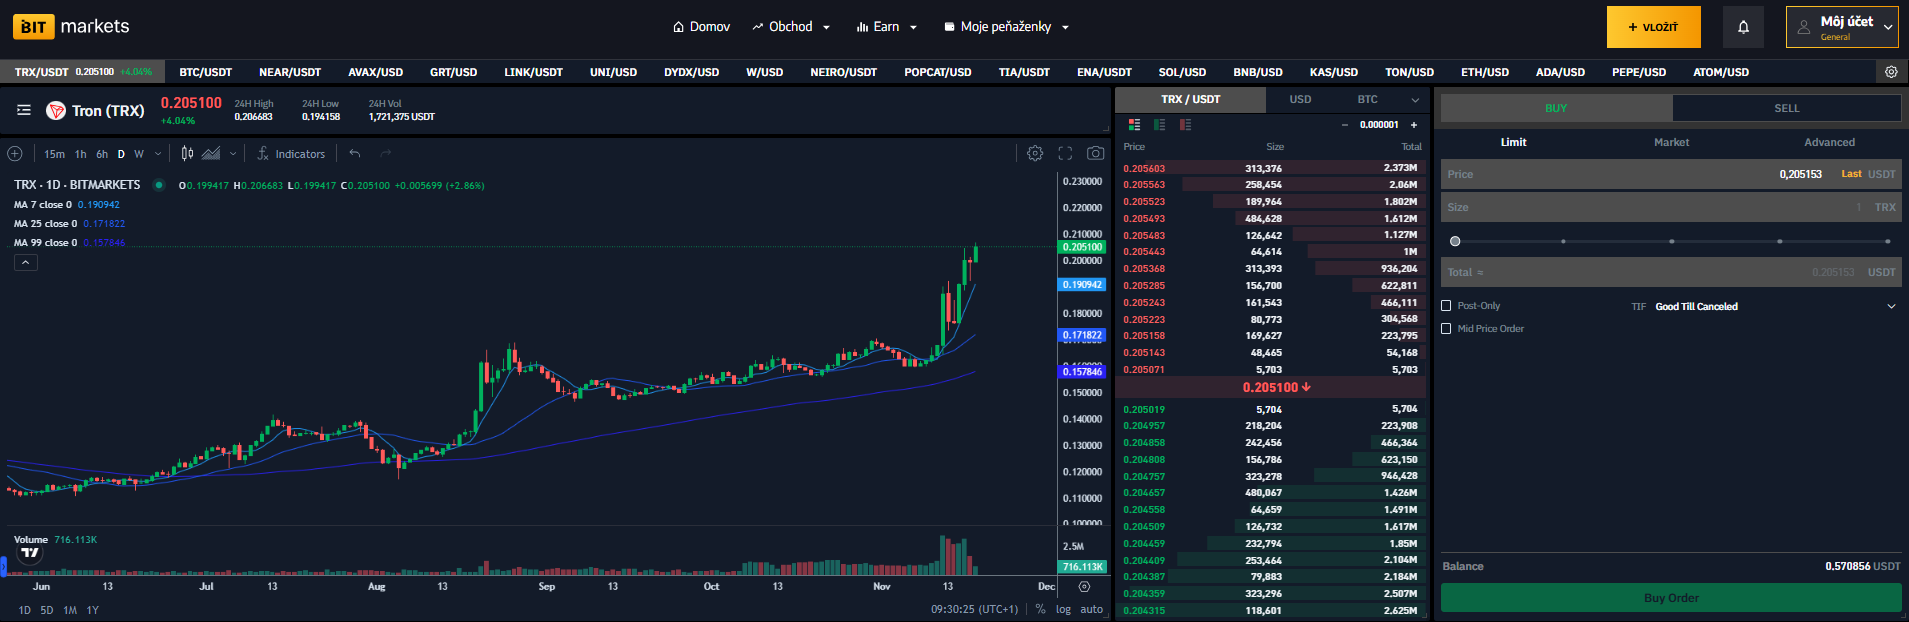Switch to the BUY tab

coord(1556,108)
